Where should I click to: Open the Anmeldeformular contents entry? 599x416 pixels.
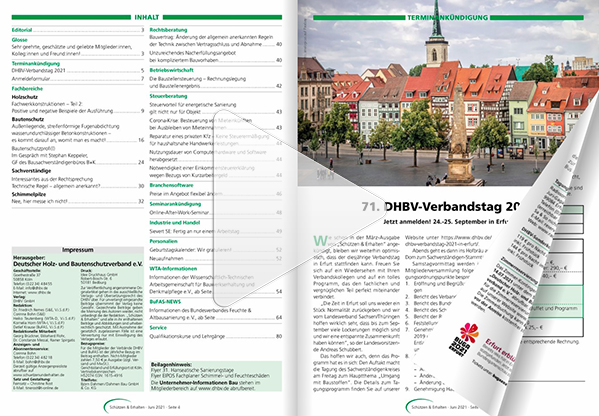[x=78, y=79]
